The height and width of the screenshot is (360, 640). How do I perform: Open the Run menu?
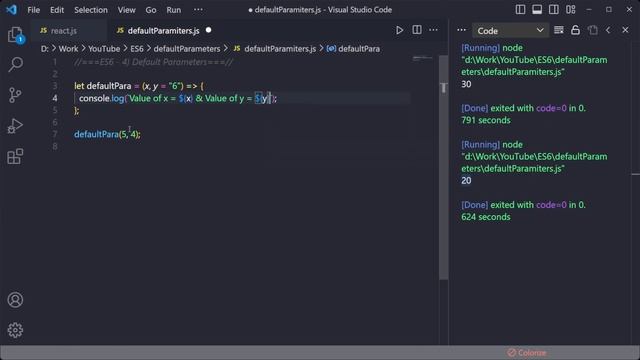tap(173, 10)
